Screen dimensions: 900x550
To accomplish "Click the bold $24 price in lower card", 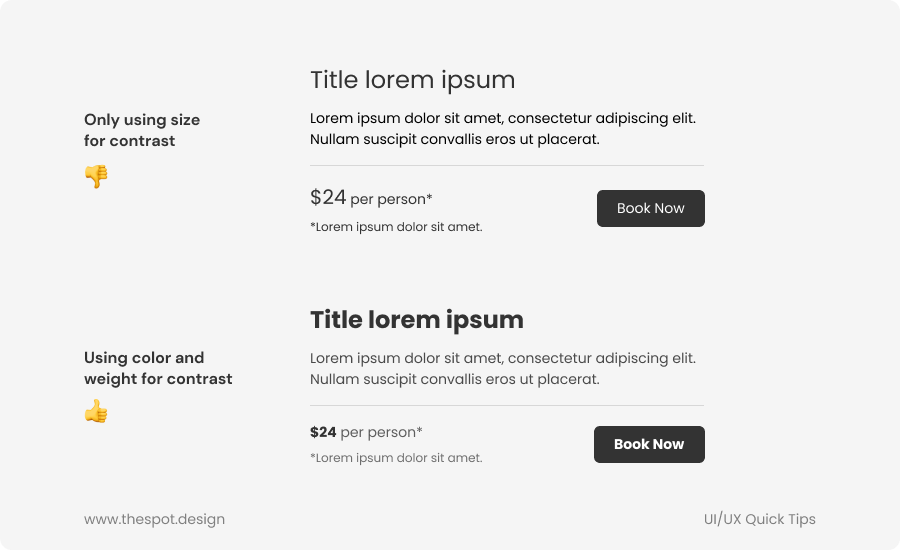I will click(323, 432).
